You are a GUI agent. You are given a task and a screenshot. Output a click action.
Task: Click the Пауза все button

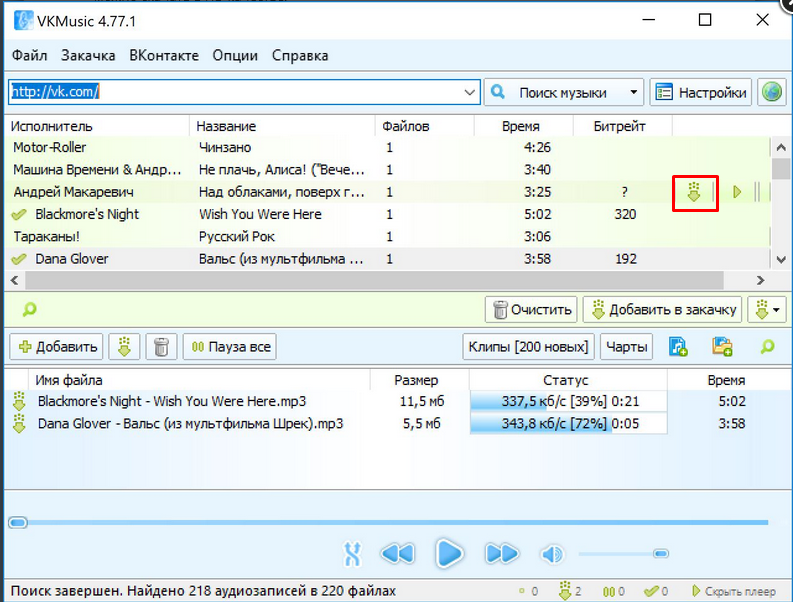coord(230,347)
